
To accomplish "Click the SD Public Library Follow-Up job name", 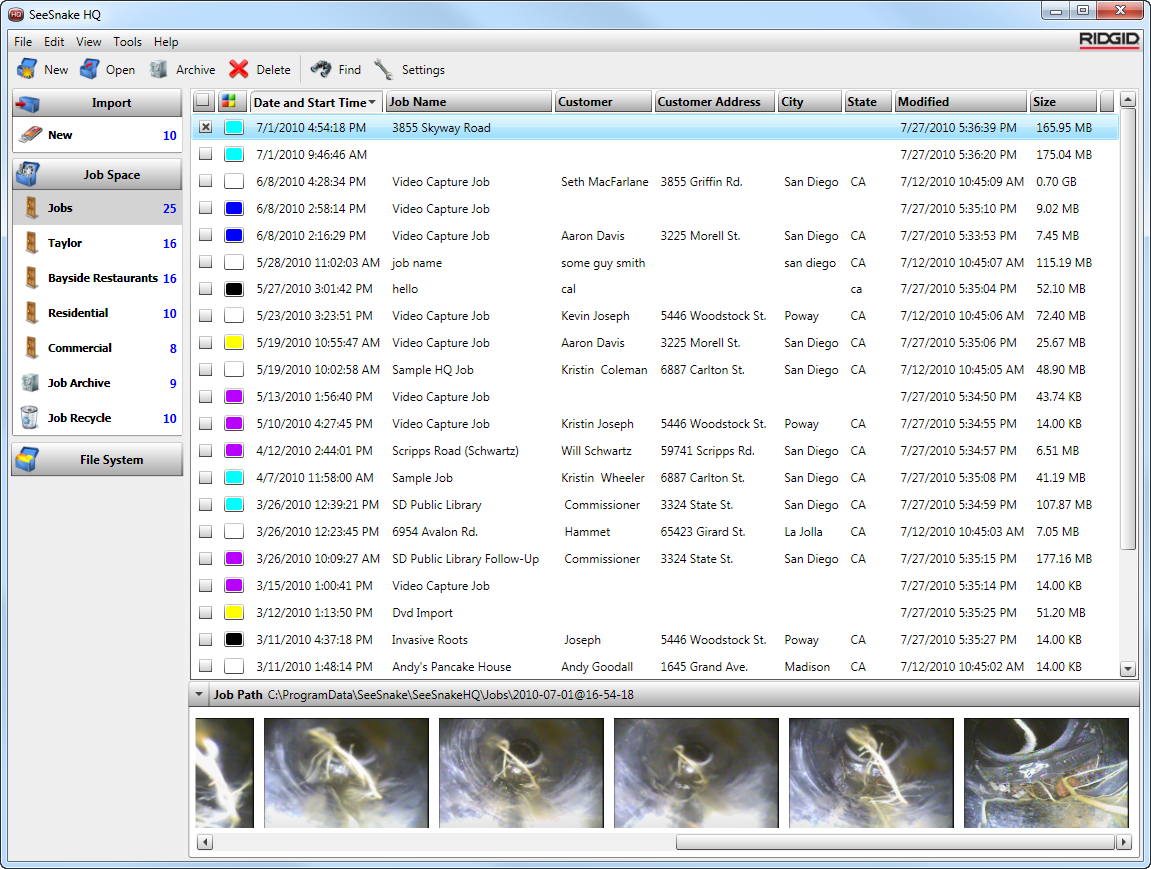I will coord(465,559).
